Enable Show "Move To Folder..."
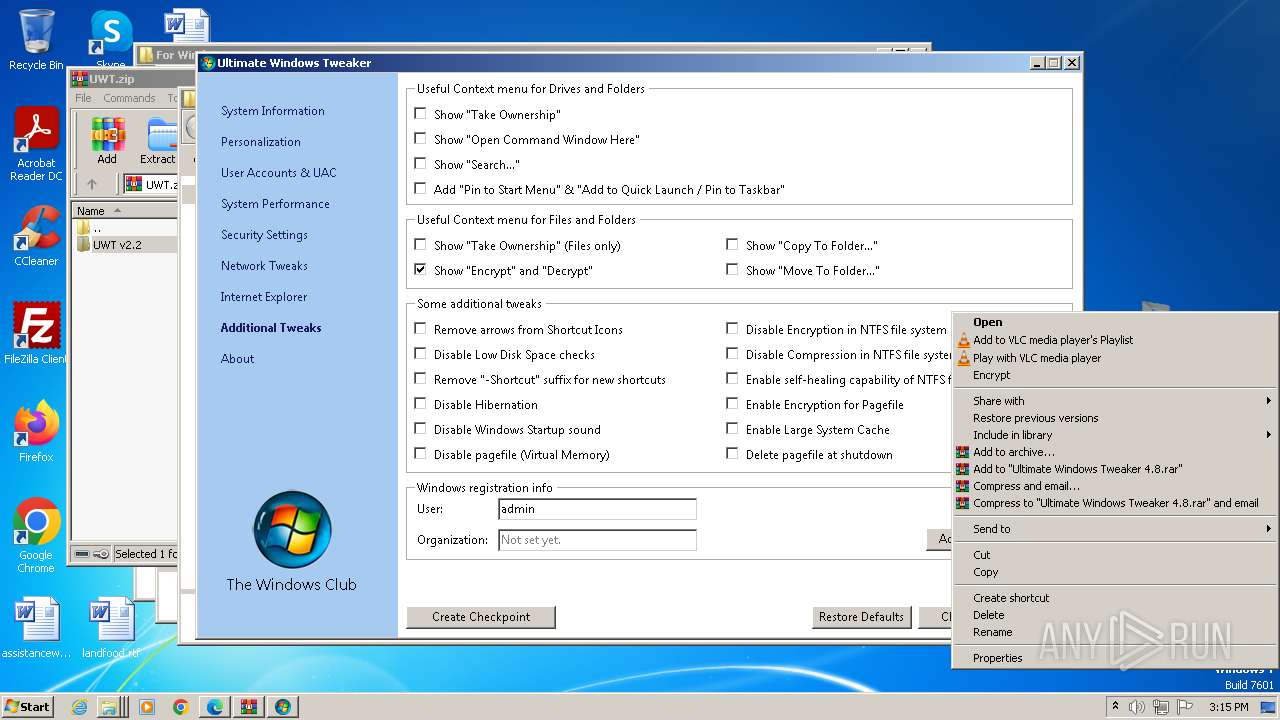 (732, 270)
